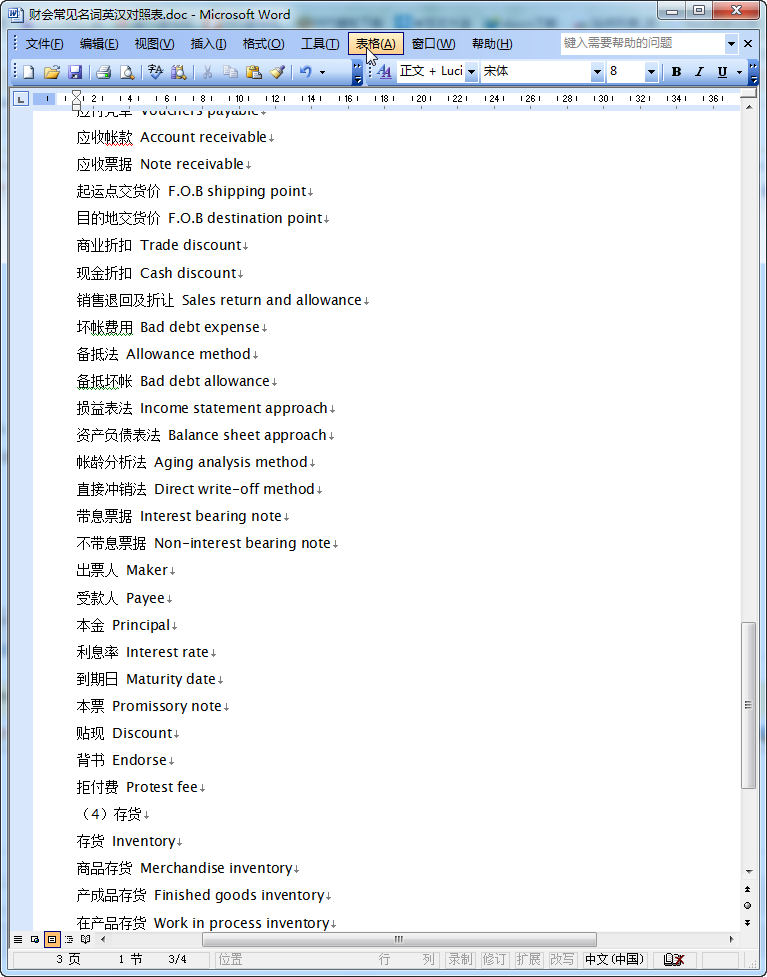Image resolution: width=767 pixels, height=977 pixels.
Task: Toggle 改写 overtype mode in status bar
Action: pos(561,960)
